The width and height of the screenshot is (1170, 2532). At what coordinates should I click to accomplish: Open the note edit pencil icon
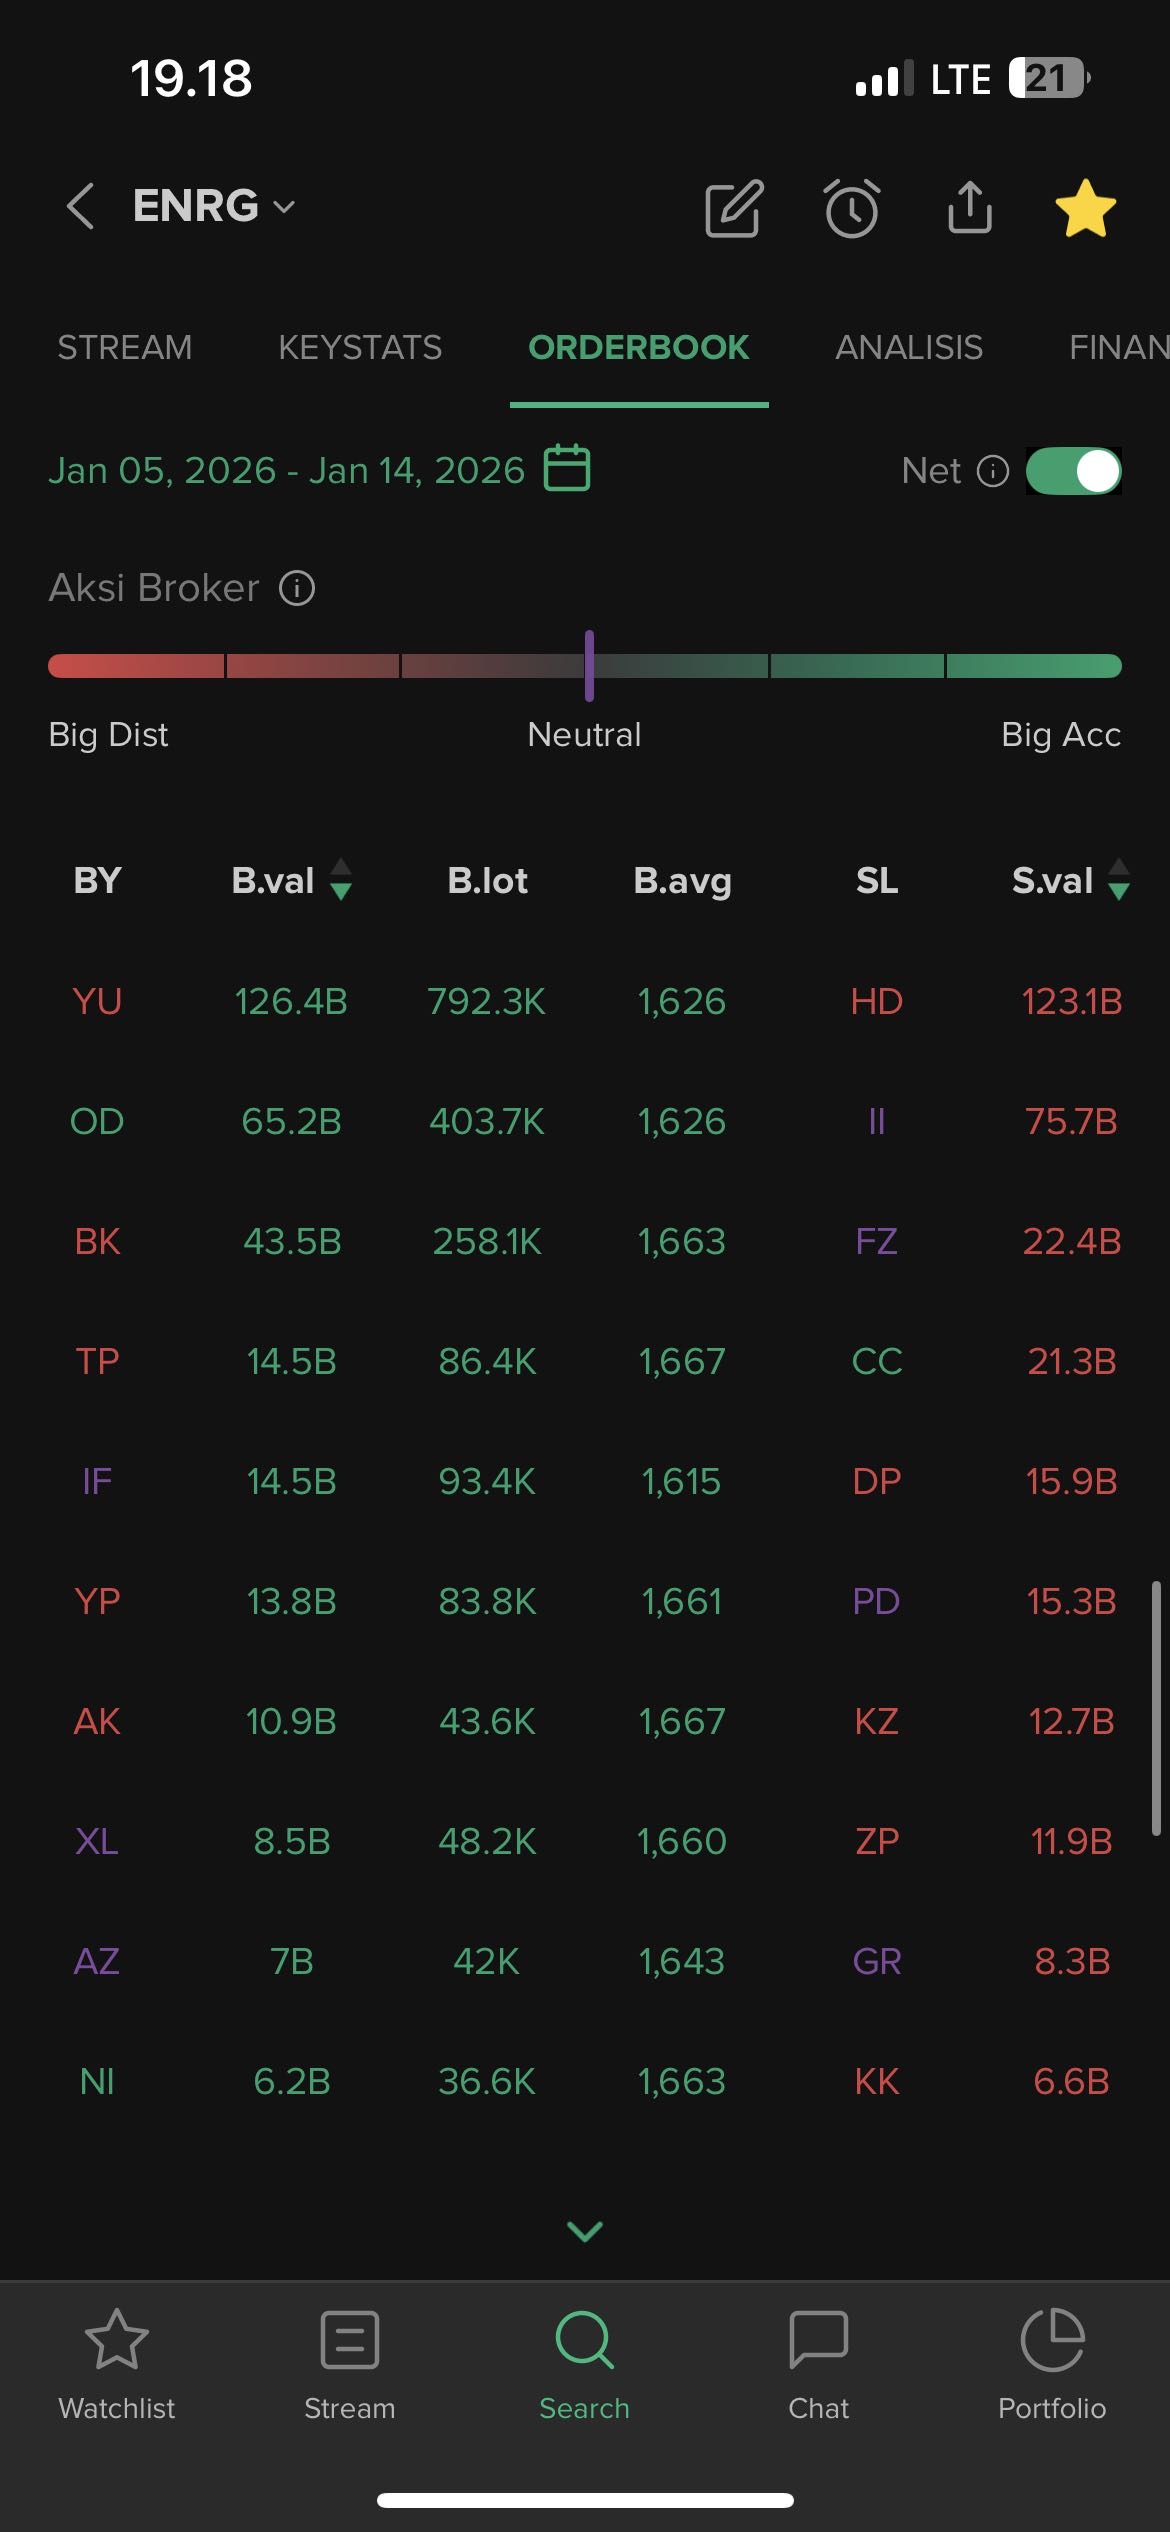pos(734,209)
